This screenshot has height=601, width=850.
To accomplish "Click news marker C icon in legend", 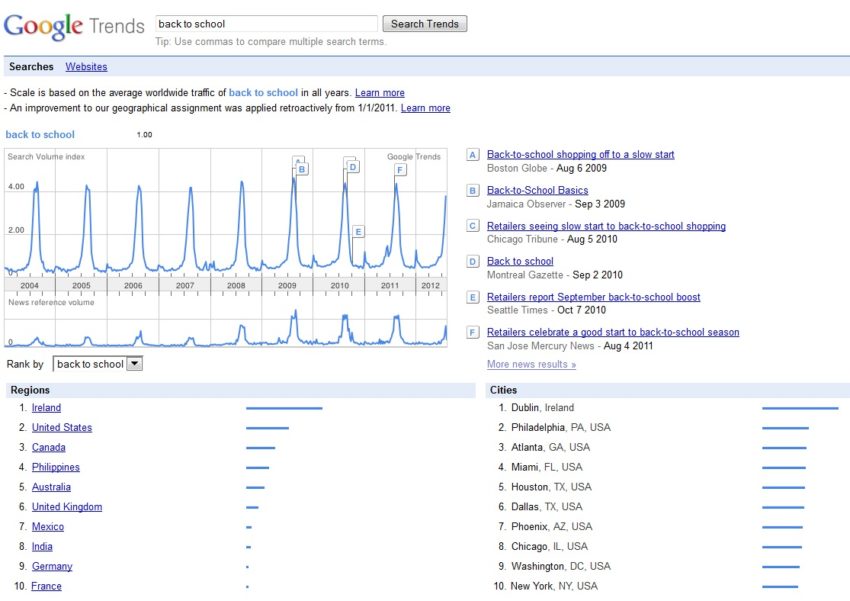I will pos(473,226).
